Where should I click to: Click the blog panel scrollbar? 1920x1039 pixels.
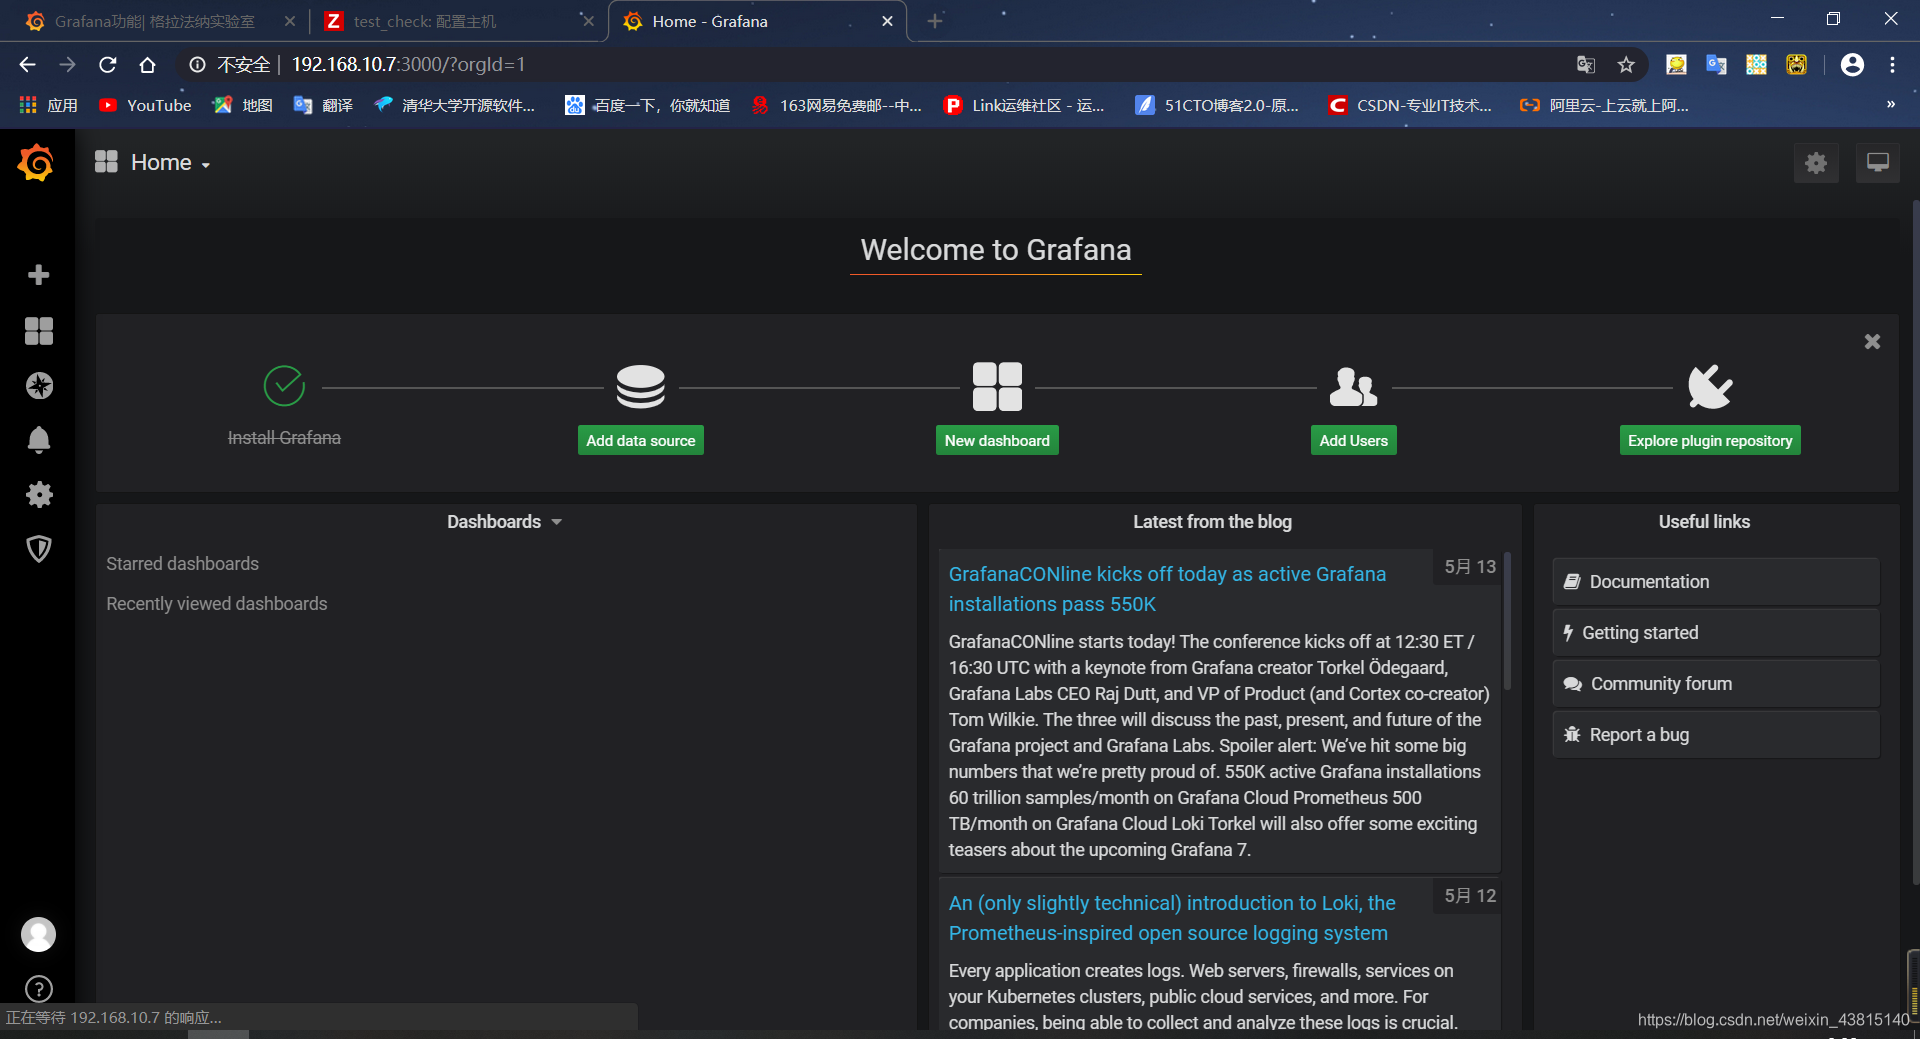coord(1507,620)
